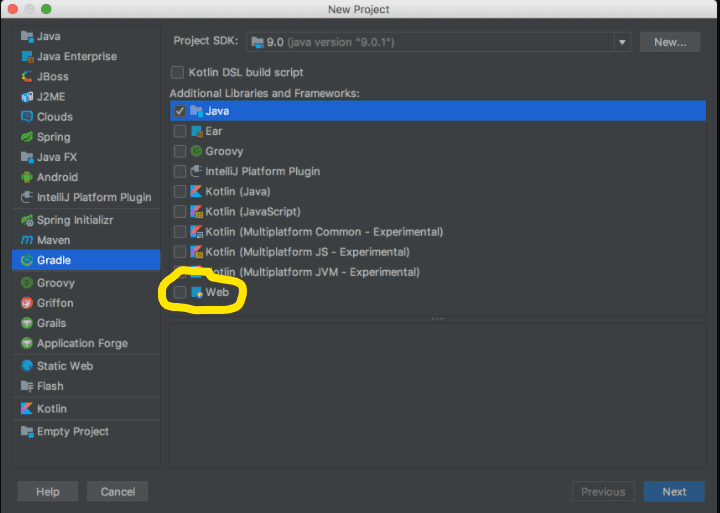Click the Spring Initializr icon

(x=27, y=220)
